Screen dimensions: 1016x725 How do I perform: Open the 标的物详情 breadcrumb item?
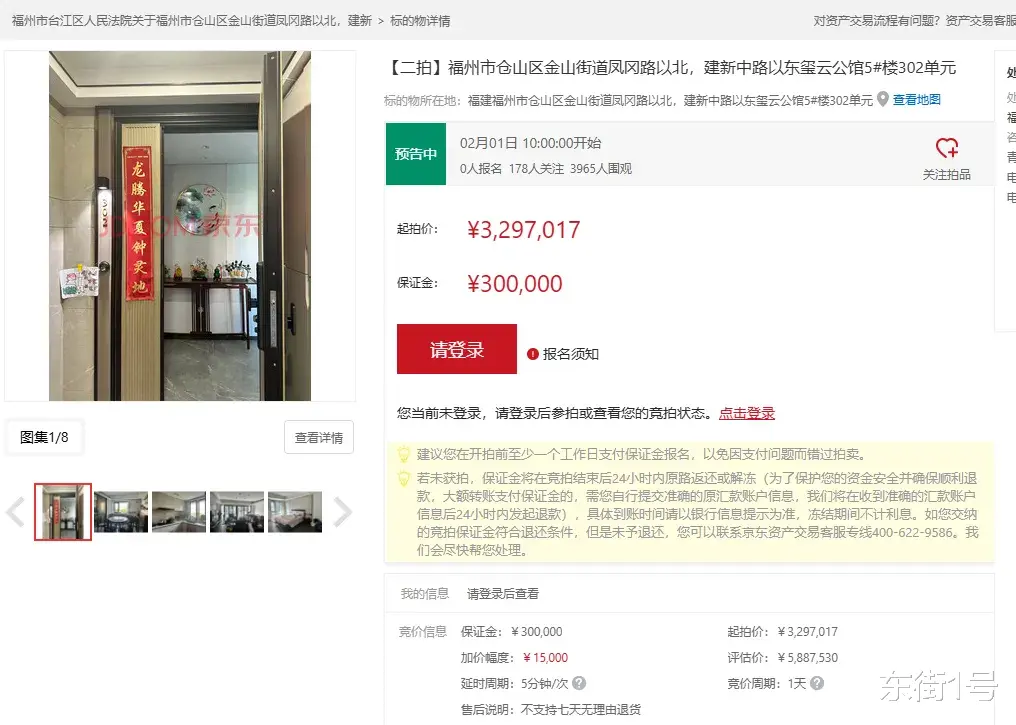click(420, 21)
